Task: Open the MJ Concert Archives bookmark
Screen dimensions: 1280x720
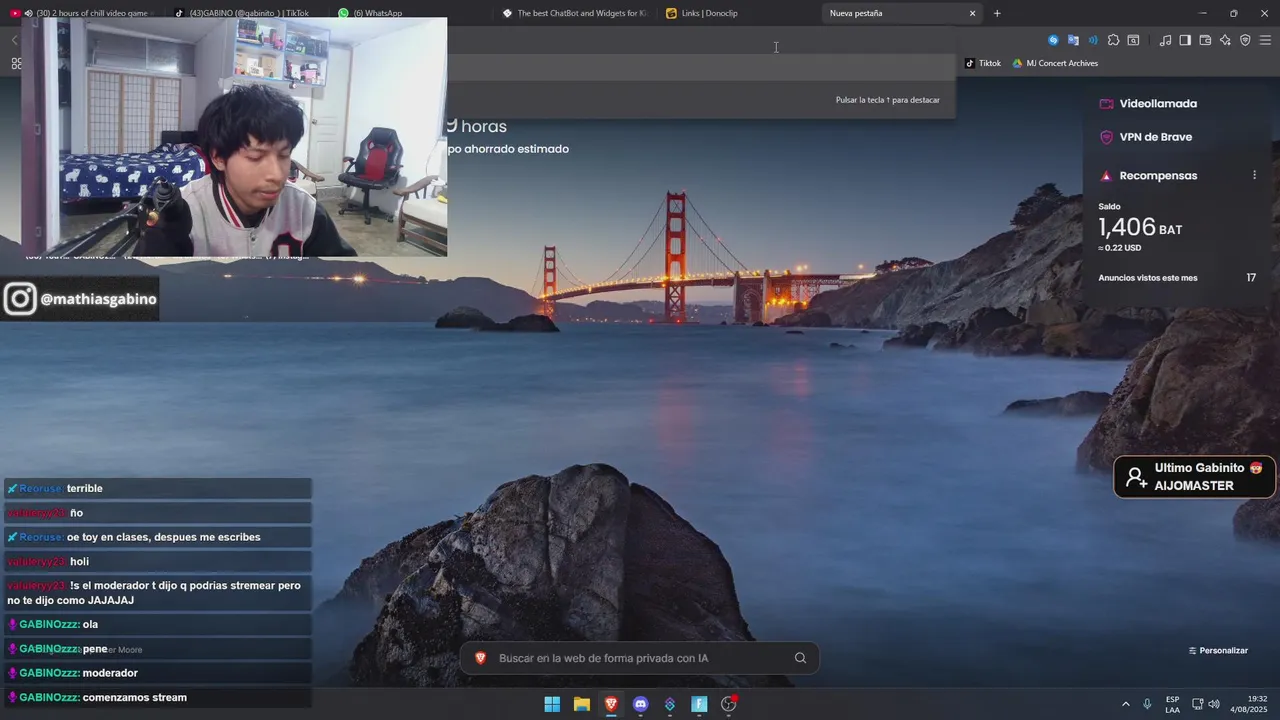Action: pyautogui.click(x=1055, y=63)
